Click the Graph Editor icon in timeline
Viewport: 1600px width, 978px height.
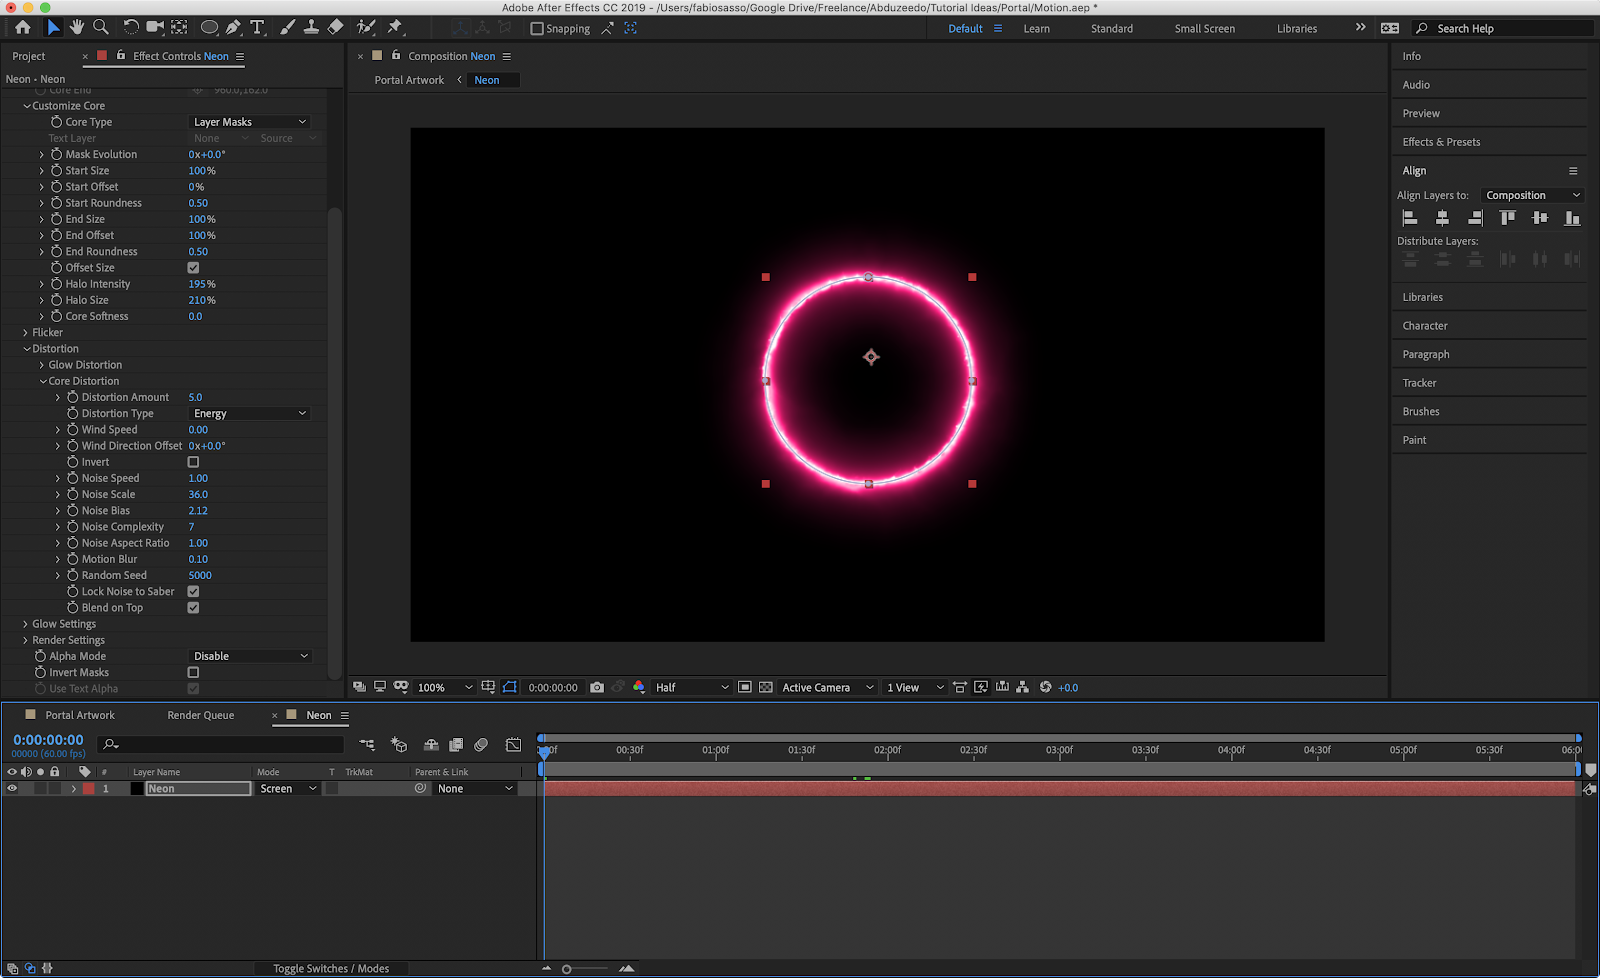(x=513, y=745)
